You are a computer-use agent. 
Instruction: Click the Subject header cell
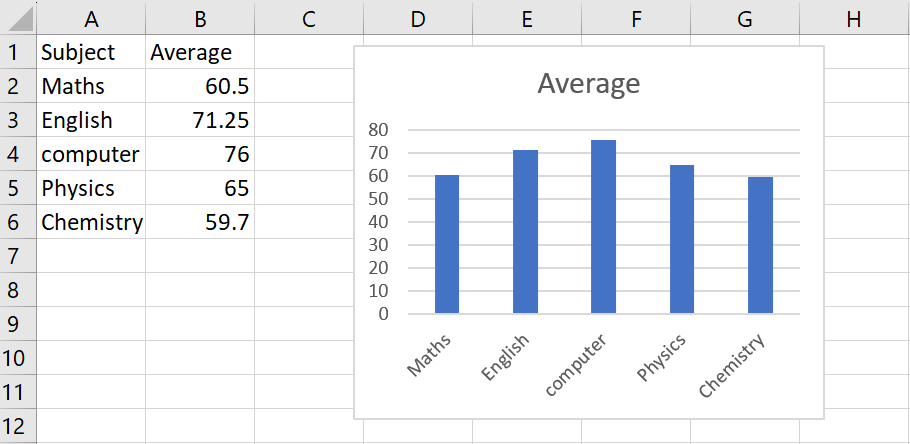click(x=91, y=52)
